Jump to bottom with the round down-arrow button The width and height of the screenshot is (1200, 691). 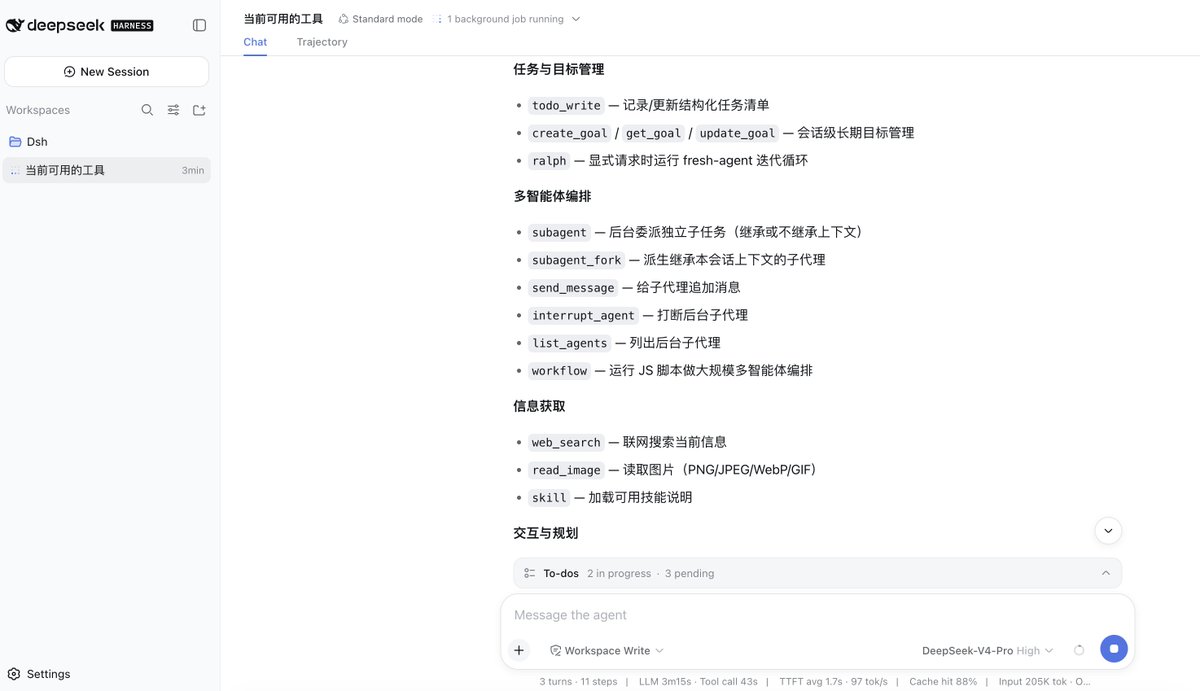click(x=1108, y=530)
